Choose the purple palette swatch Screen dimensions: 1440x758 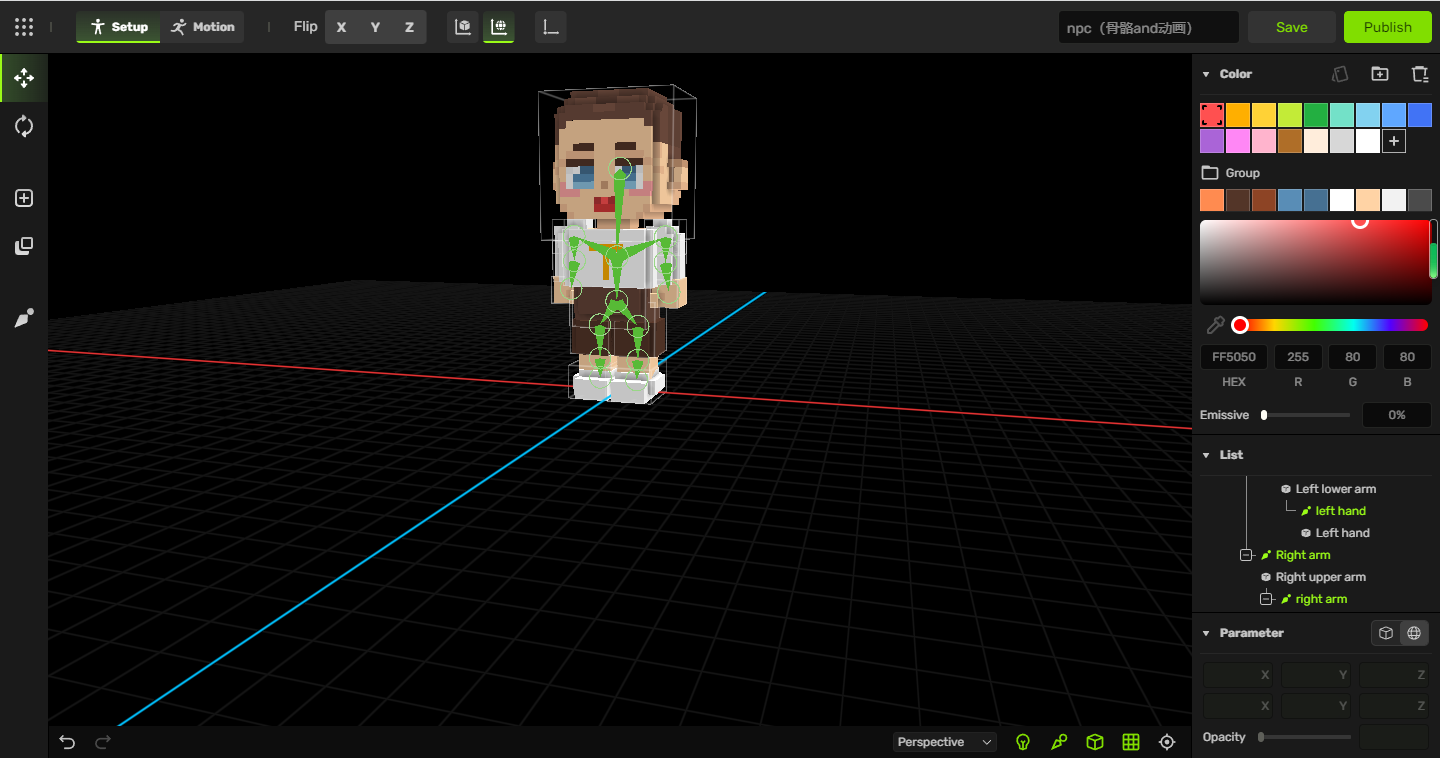click(x=1212, y=141)
